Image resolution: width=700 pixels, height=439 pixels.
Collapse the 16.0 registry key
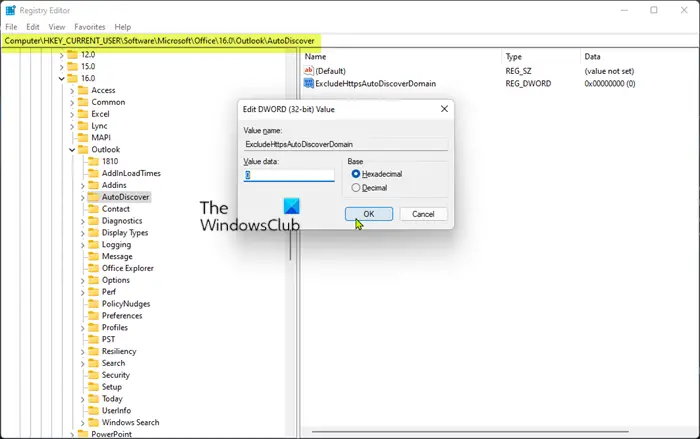(x=62, y=79)
